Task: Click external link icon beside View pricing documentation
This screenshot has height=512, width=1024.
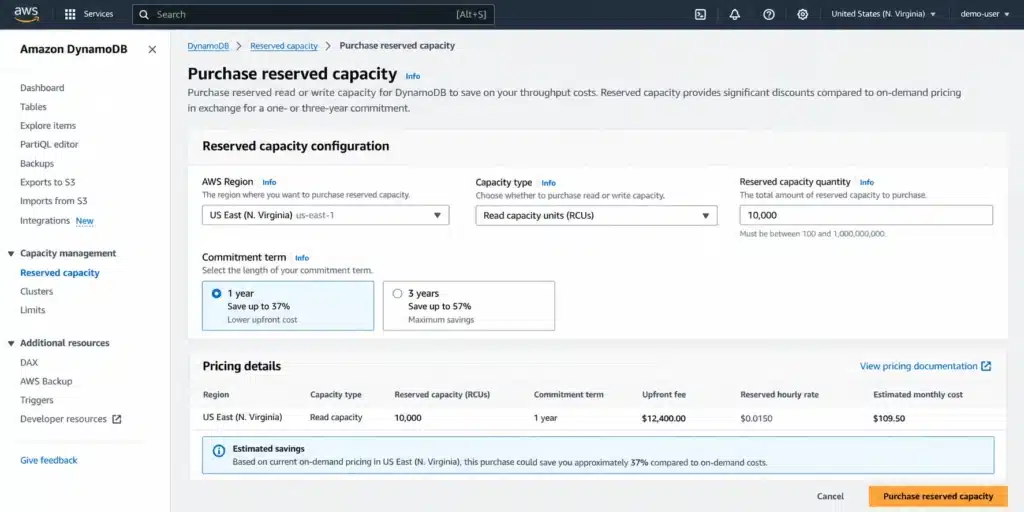Action: click(x=986, y=366)
